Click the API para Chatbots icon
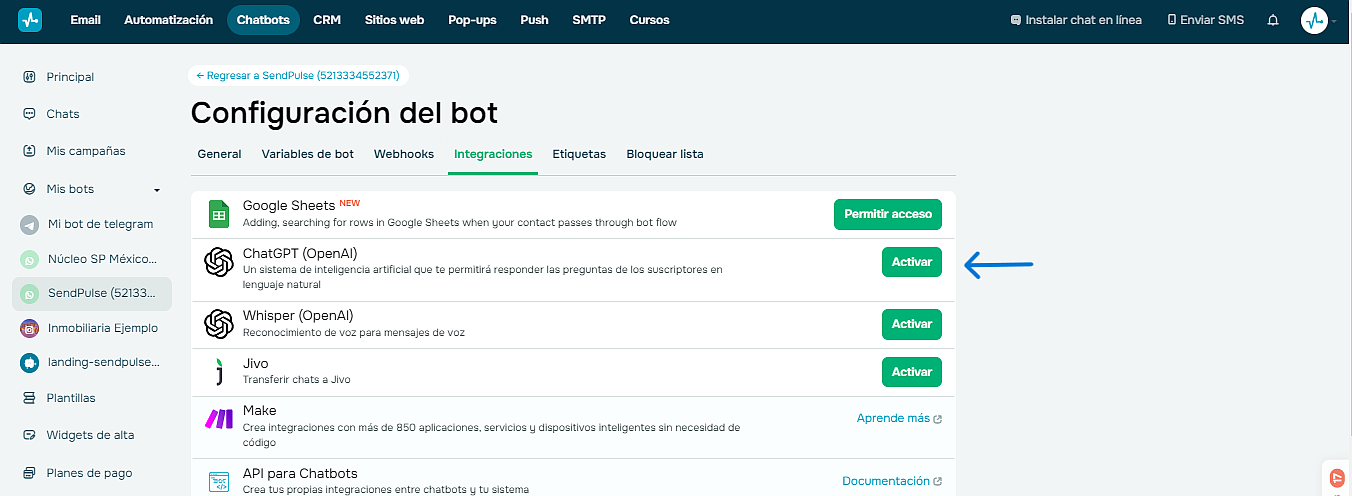 point(219,482)
